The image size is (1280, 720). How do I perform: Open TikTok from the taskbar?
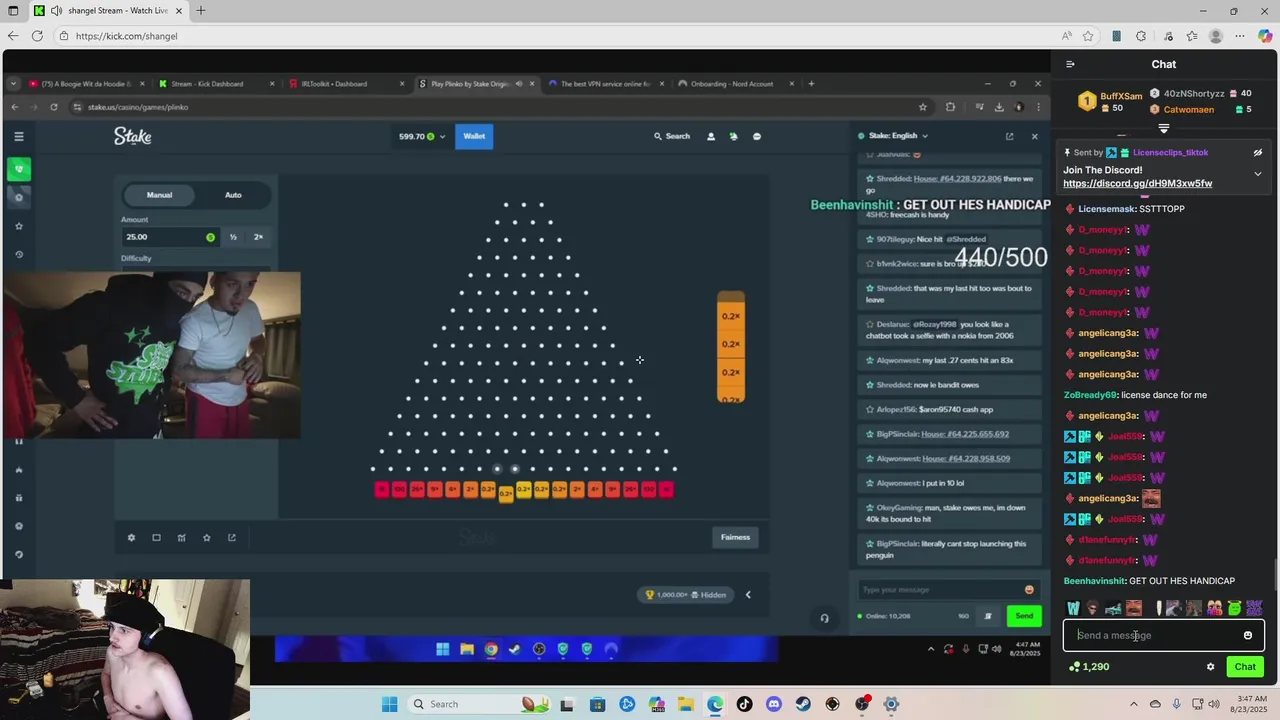click(744, 704)
